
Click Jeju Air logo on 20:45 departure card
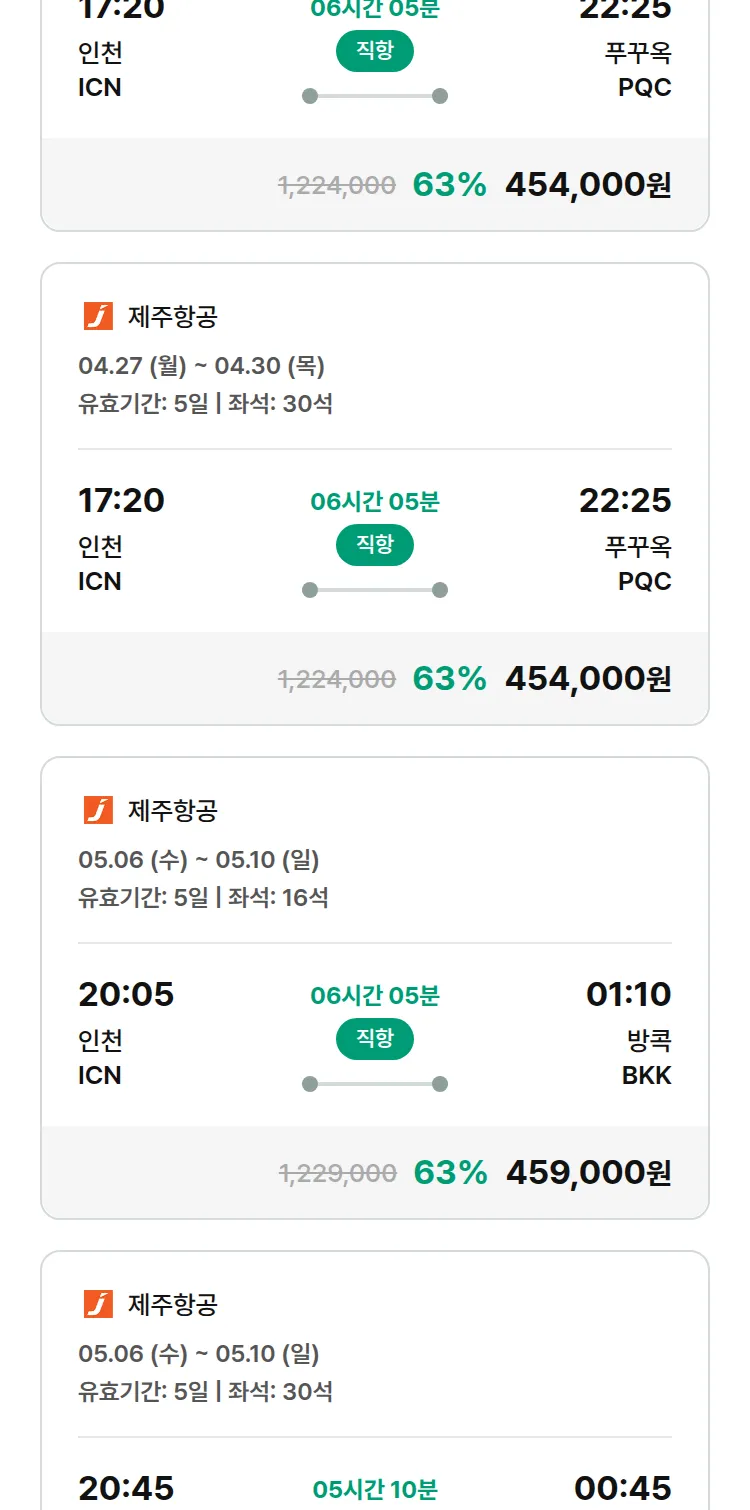[98, 1304]
